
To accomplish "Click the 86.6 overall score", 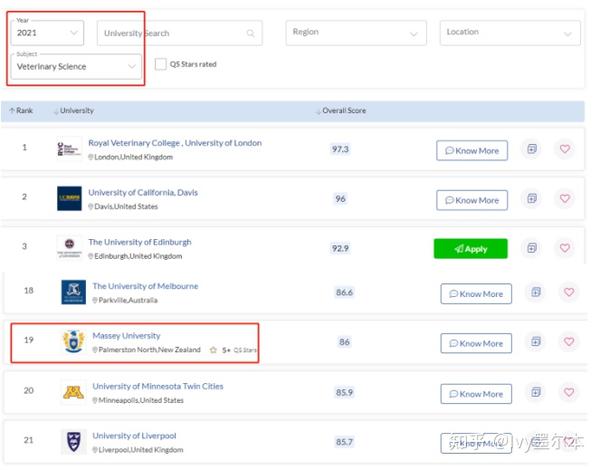I will (x=344, y=292).
